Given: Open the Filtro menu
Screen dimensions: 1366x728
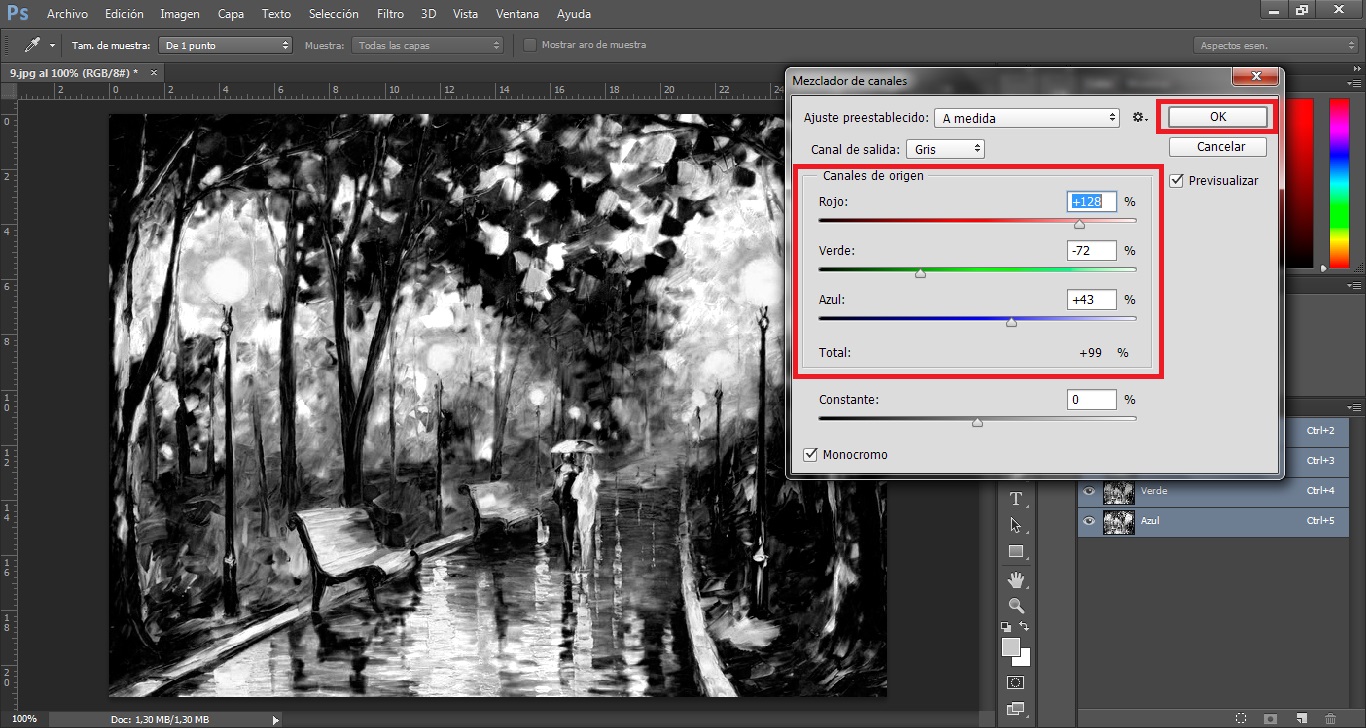Looking at the screenshot, I should click(x=391, y=14).
